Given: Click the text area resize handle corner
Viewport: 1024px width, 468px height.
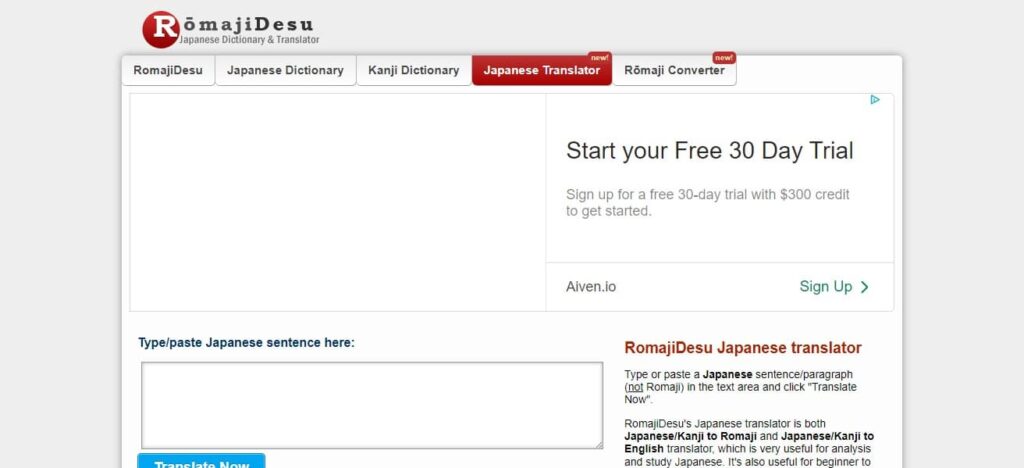Looking at the screenshot, I should point(598,444).
